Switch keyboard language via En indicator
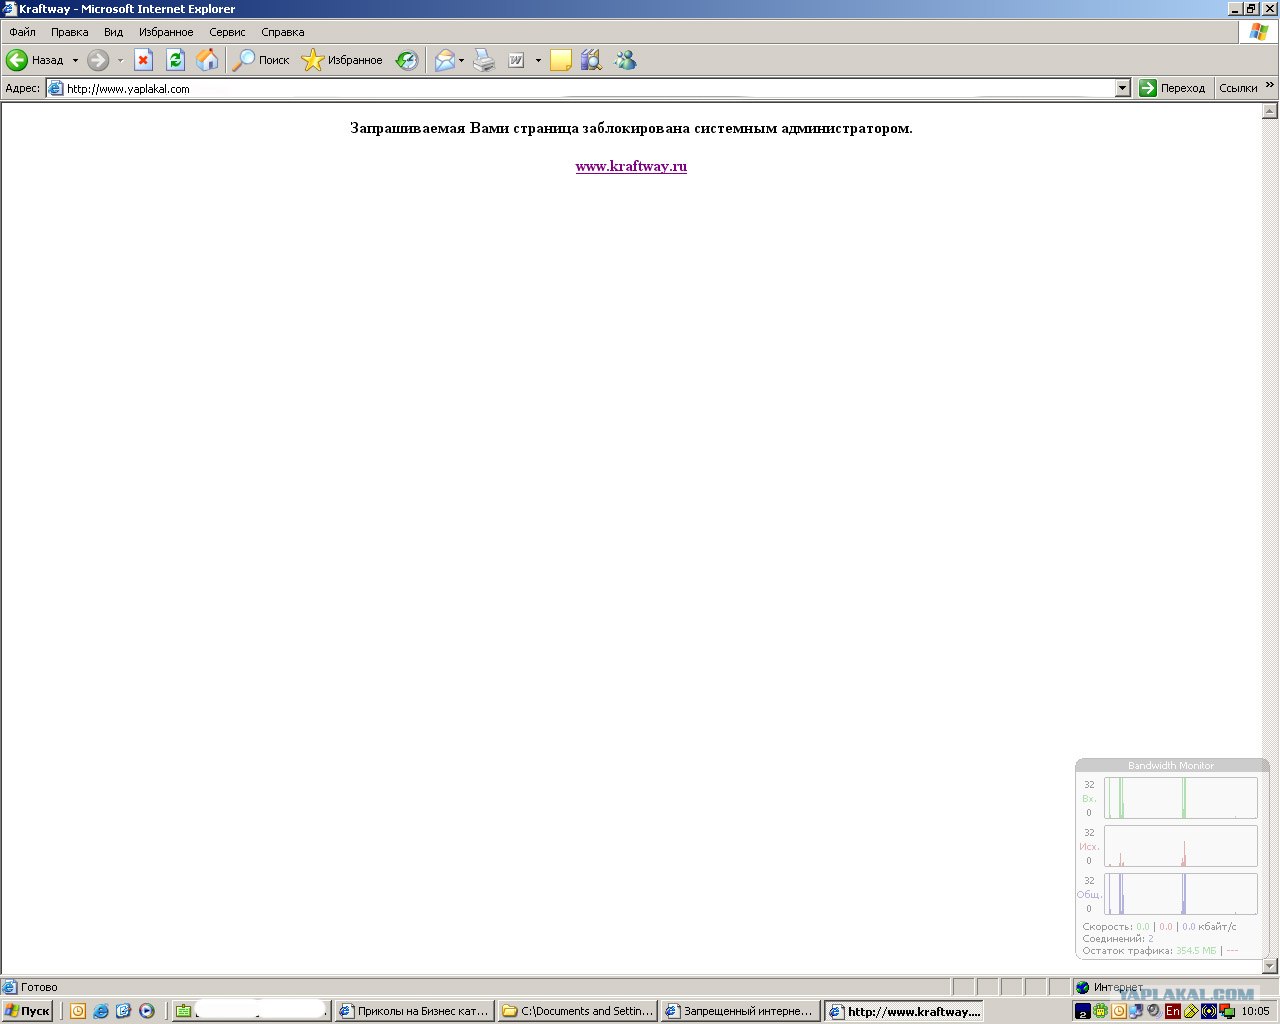The width and height of the screenshot is (1280, 1024). pos(1172,1011)
